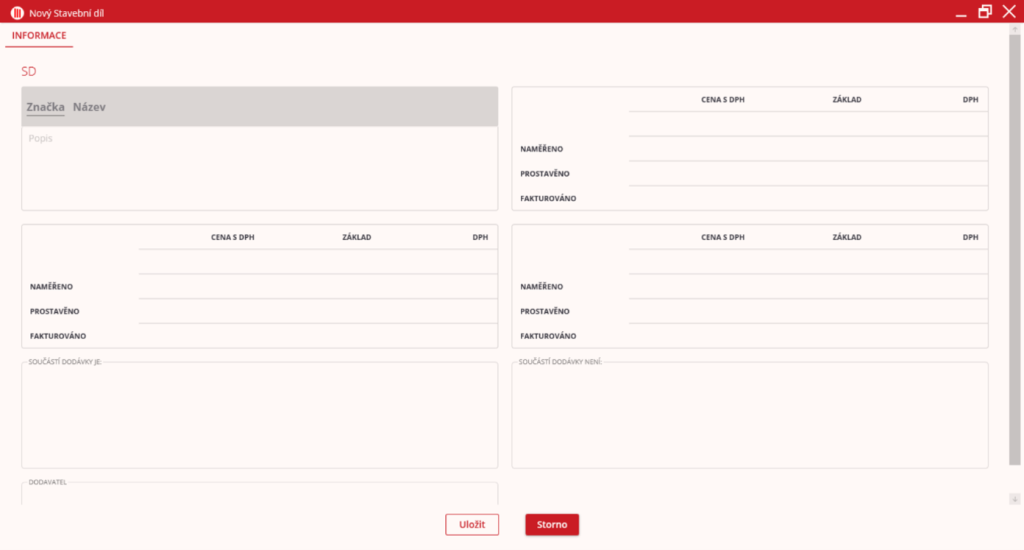Click the vertical scrollbar track
The width and height of the screenshot is (1024, 550).
[1015, 250]
